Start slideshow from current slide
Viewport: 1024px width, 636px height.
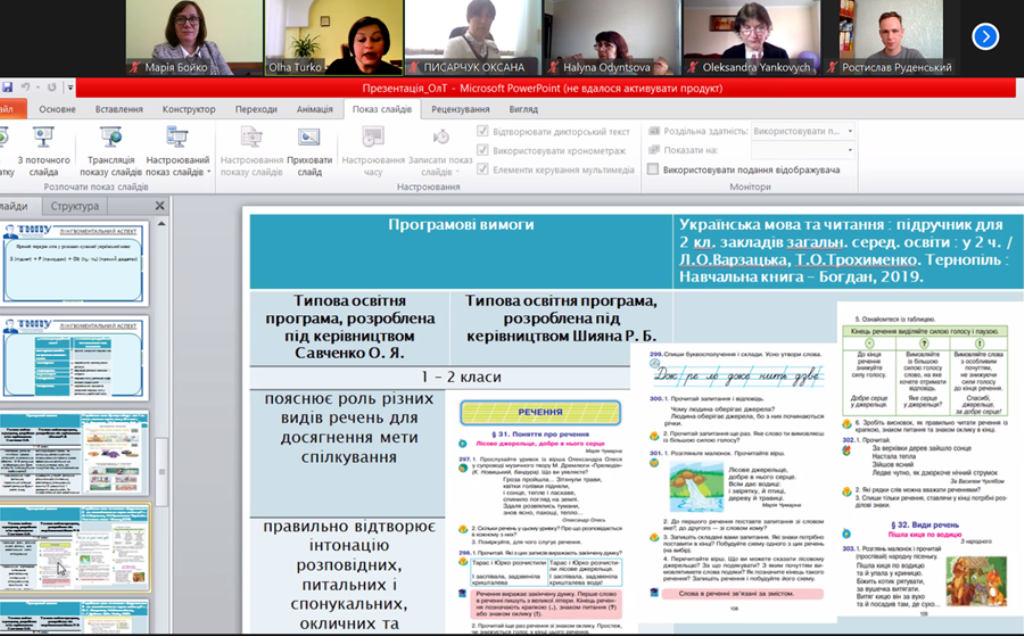pyautogui.click(x=42, y=150)
